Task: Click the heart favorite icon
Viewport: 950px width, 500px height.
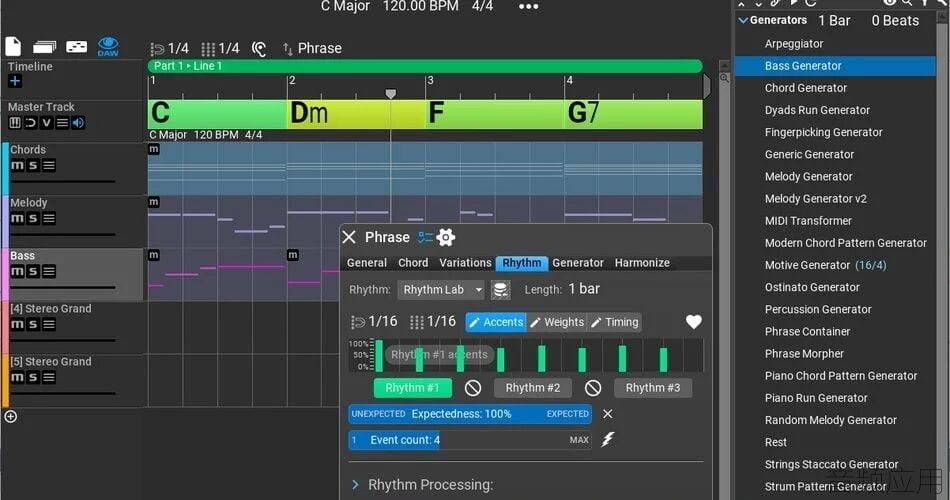Action: coord(694,322)
